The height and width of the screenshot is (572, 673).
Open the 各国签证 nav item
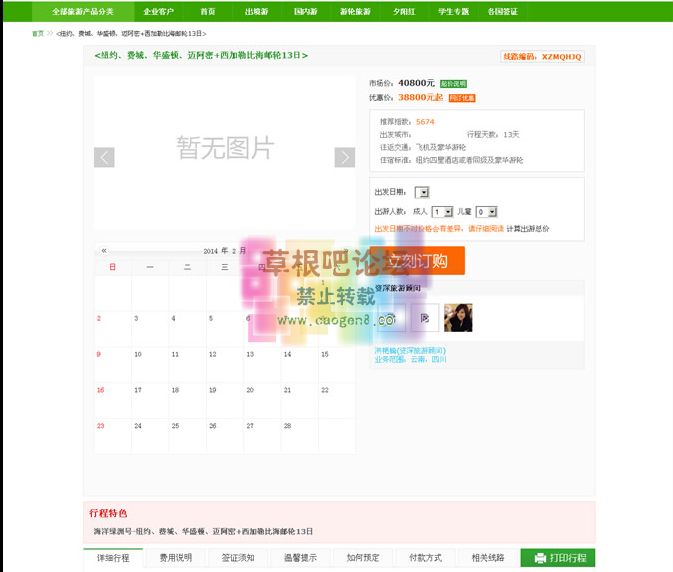click(503, 12)
